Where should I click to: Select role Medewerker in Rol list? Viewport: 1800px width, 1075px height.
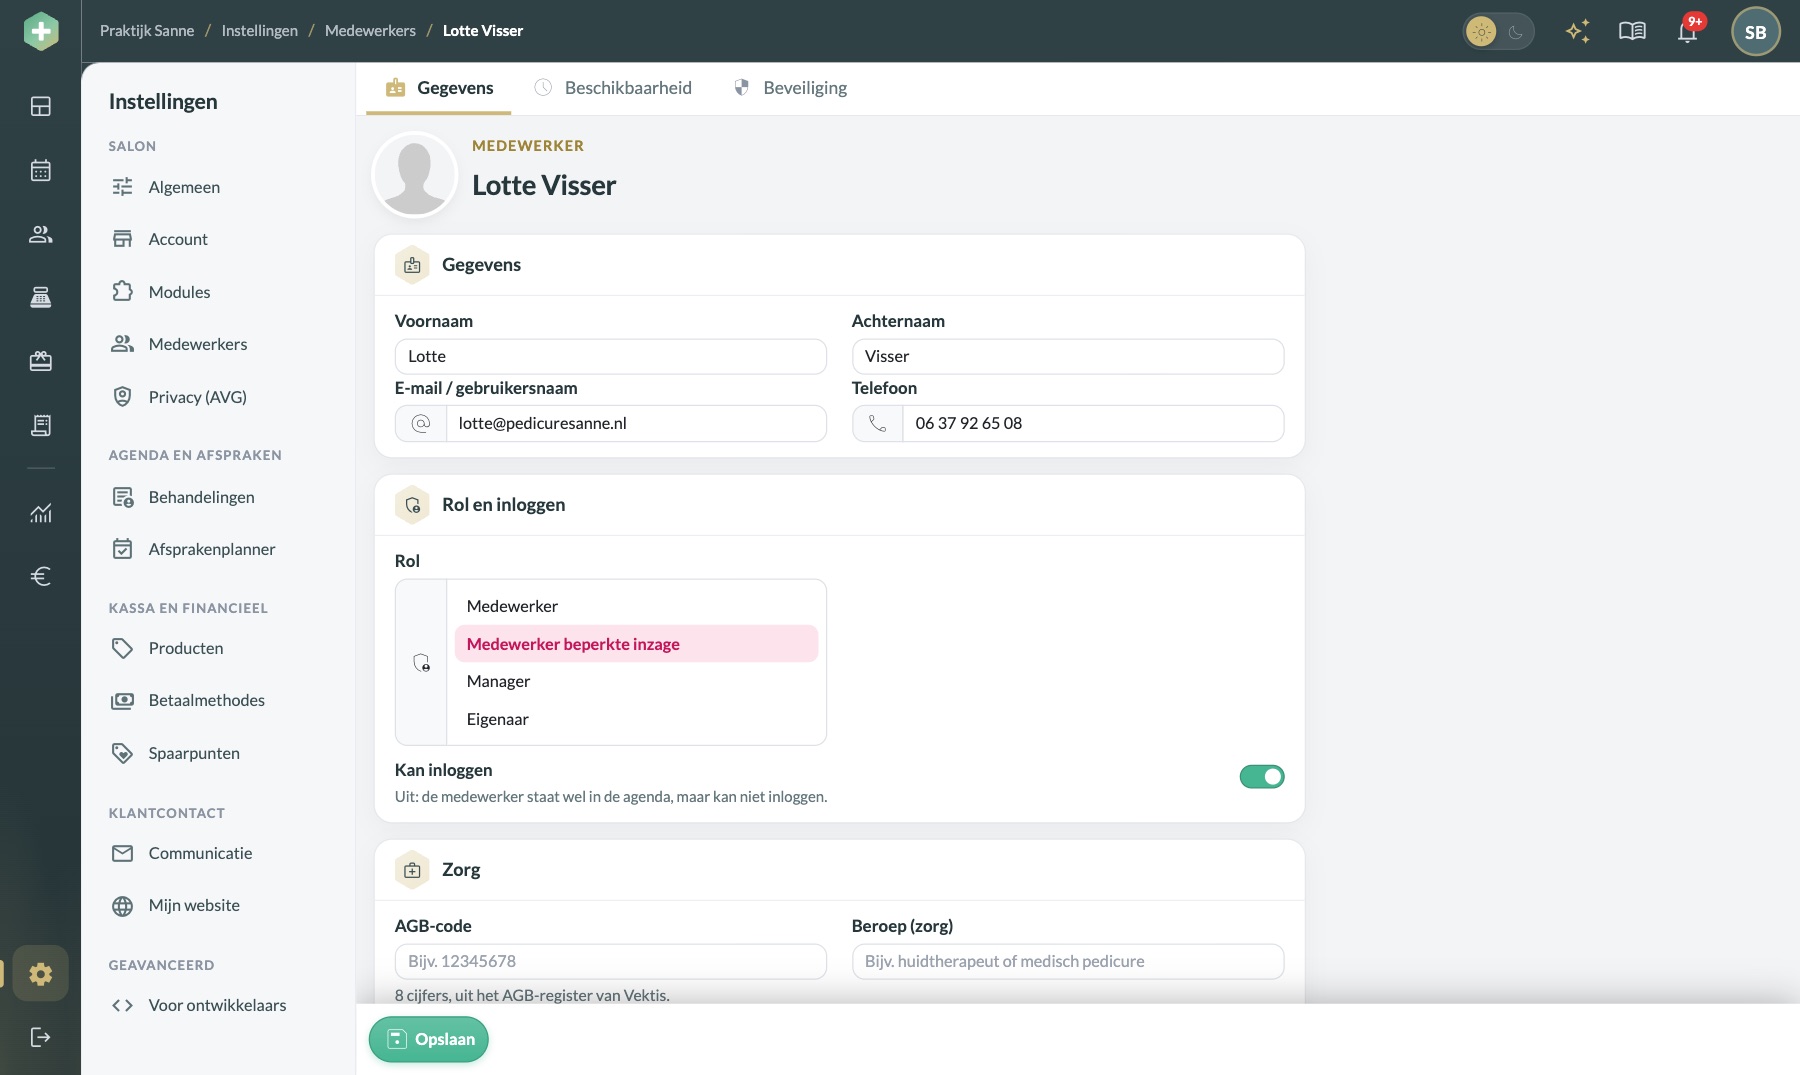point(636,606)
